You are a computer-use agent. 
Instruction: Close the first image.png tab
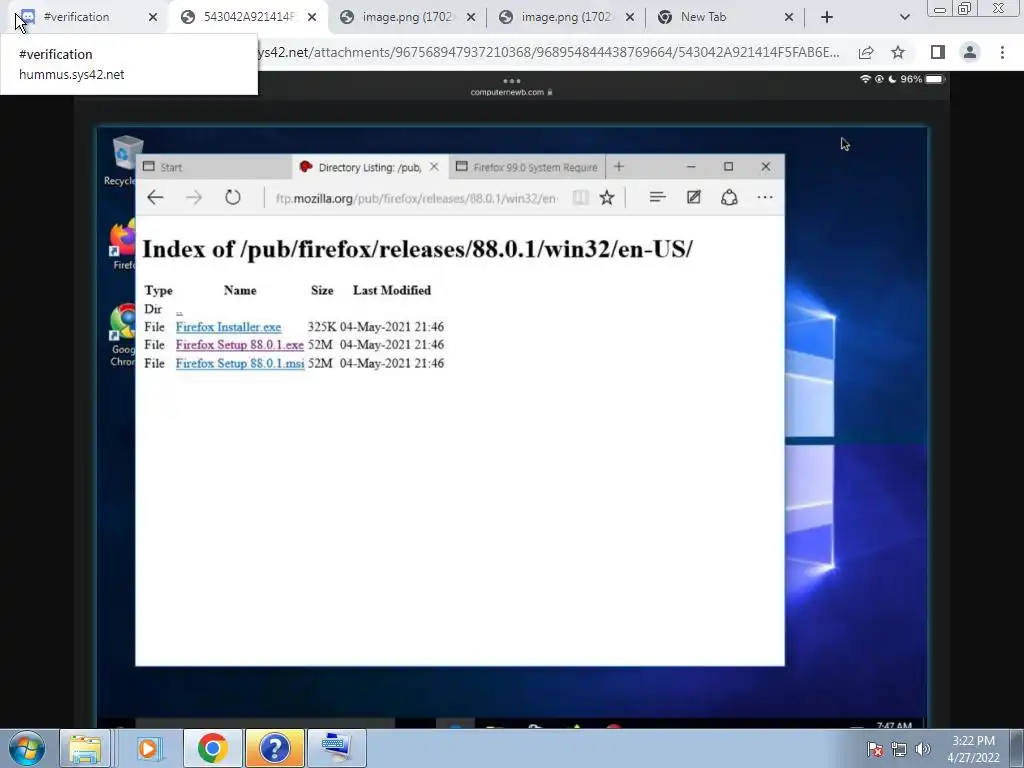[x=471, y=18]
